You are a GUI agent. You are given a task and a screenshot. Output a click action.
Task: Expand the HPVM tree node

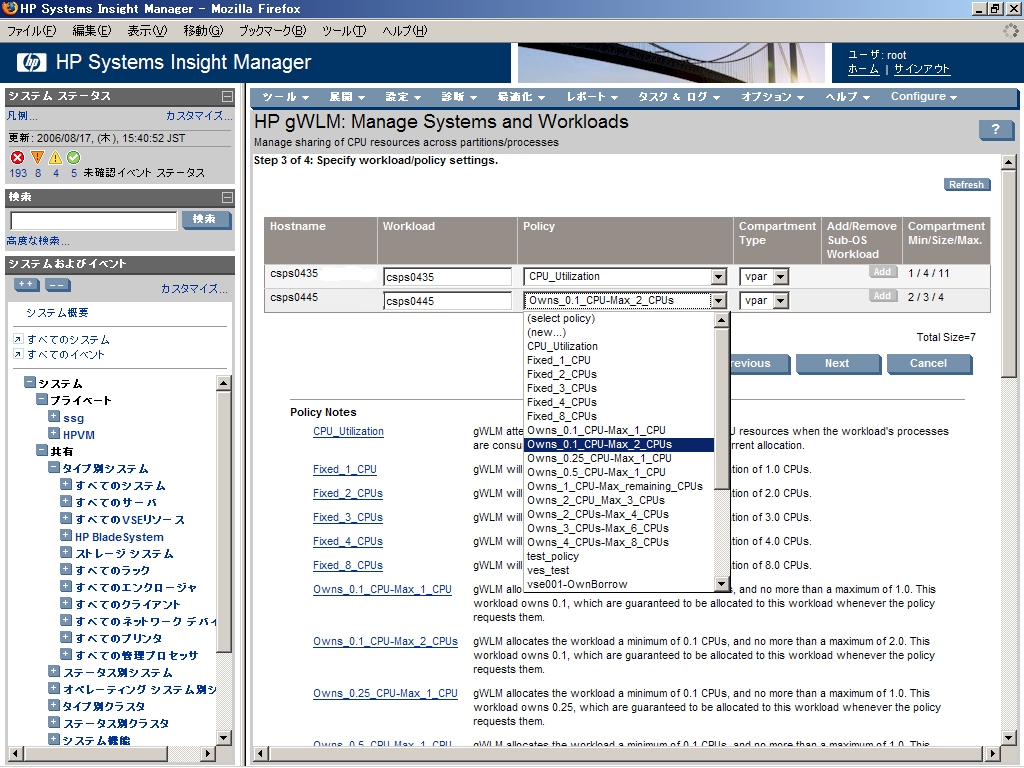[54, 433]
